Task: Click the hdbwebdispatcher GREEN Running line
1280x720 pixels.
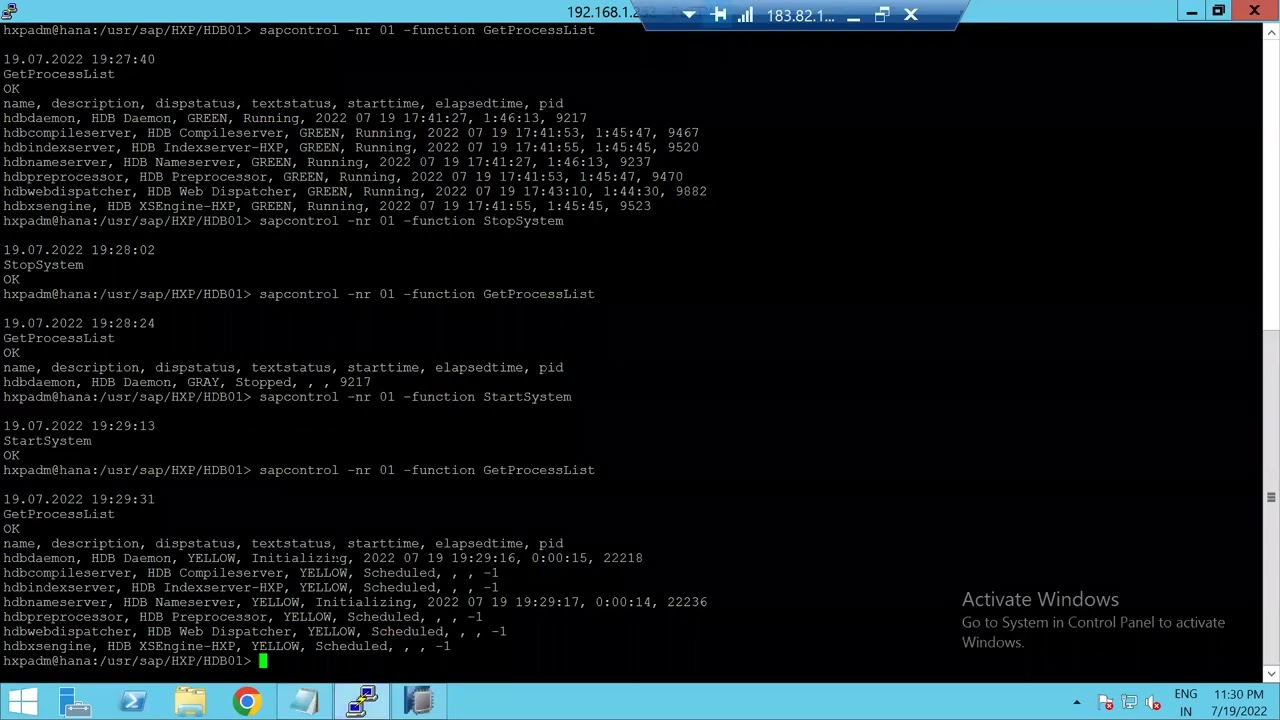Action: click(x=355, y=191)
